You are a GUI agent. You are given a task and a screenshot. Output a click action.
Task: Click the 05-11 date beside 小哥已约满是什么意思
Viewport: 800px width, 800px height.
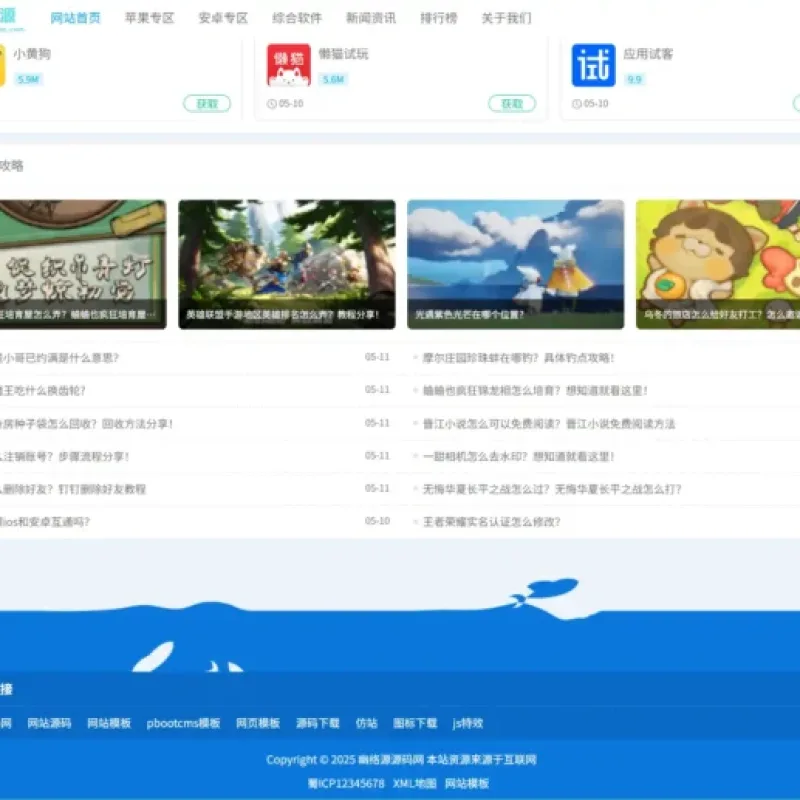pos(377,357)
